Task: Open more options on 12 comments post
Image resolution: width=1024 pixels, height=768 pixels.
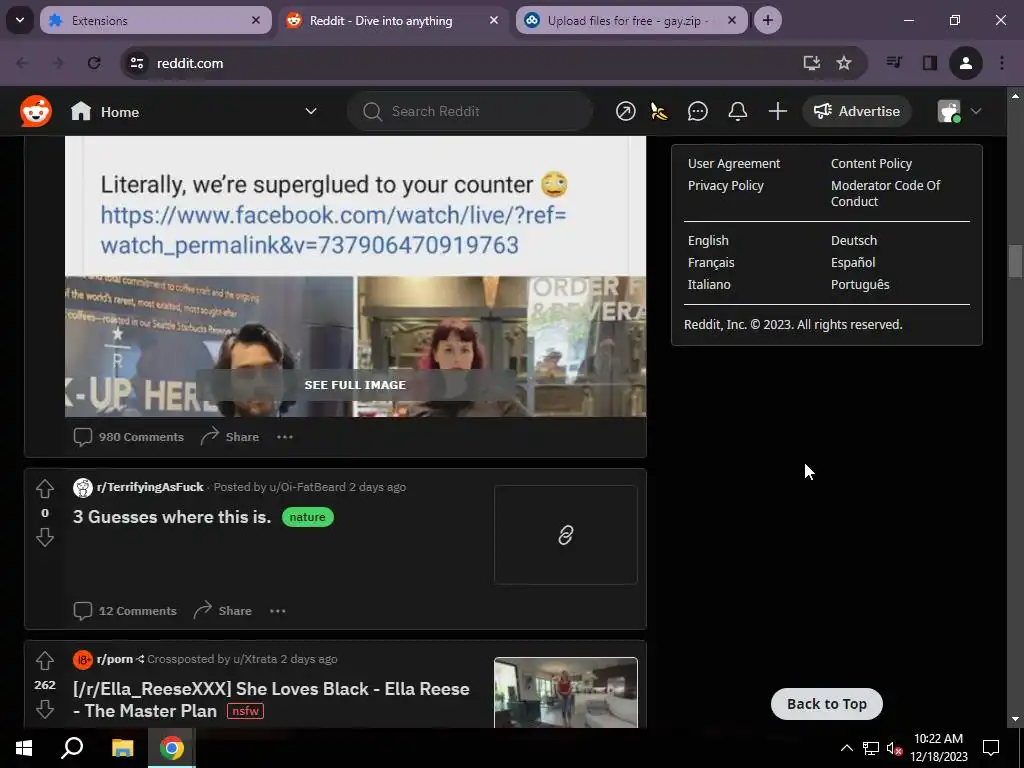Action: tap(278, 611)
